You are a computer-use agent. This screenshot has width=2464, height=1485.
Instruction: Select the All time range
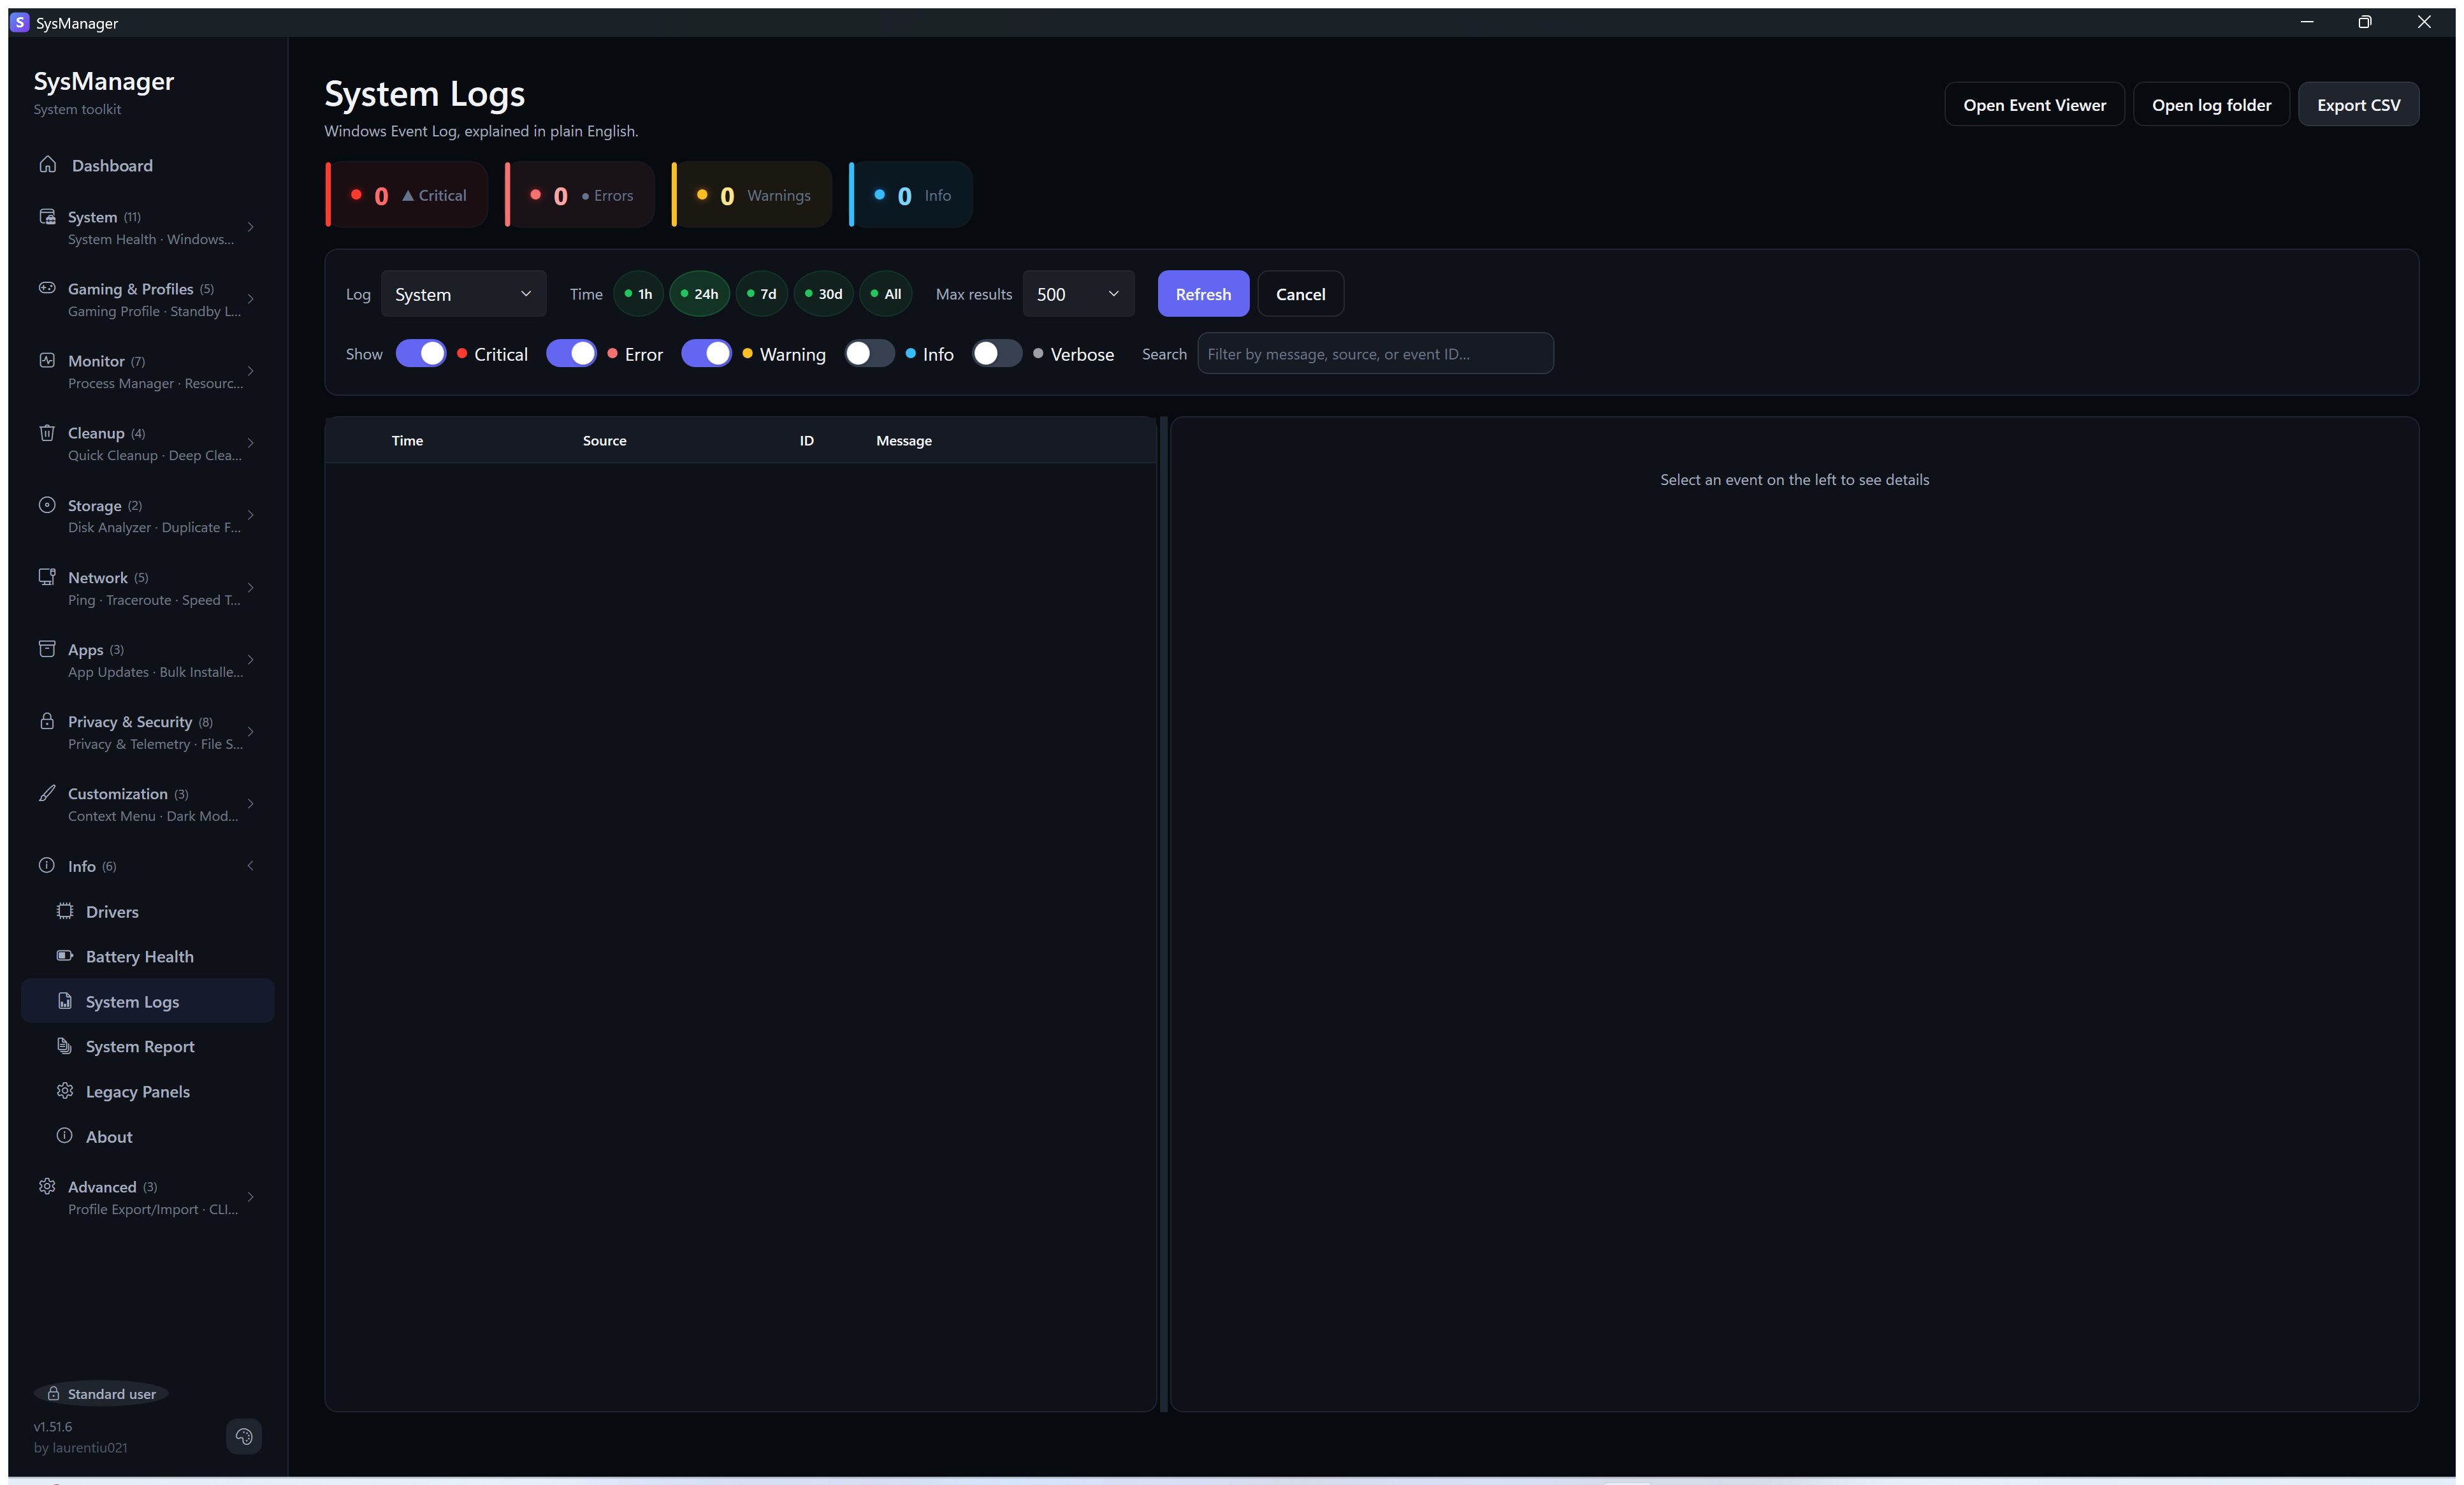click(886, 294)
